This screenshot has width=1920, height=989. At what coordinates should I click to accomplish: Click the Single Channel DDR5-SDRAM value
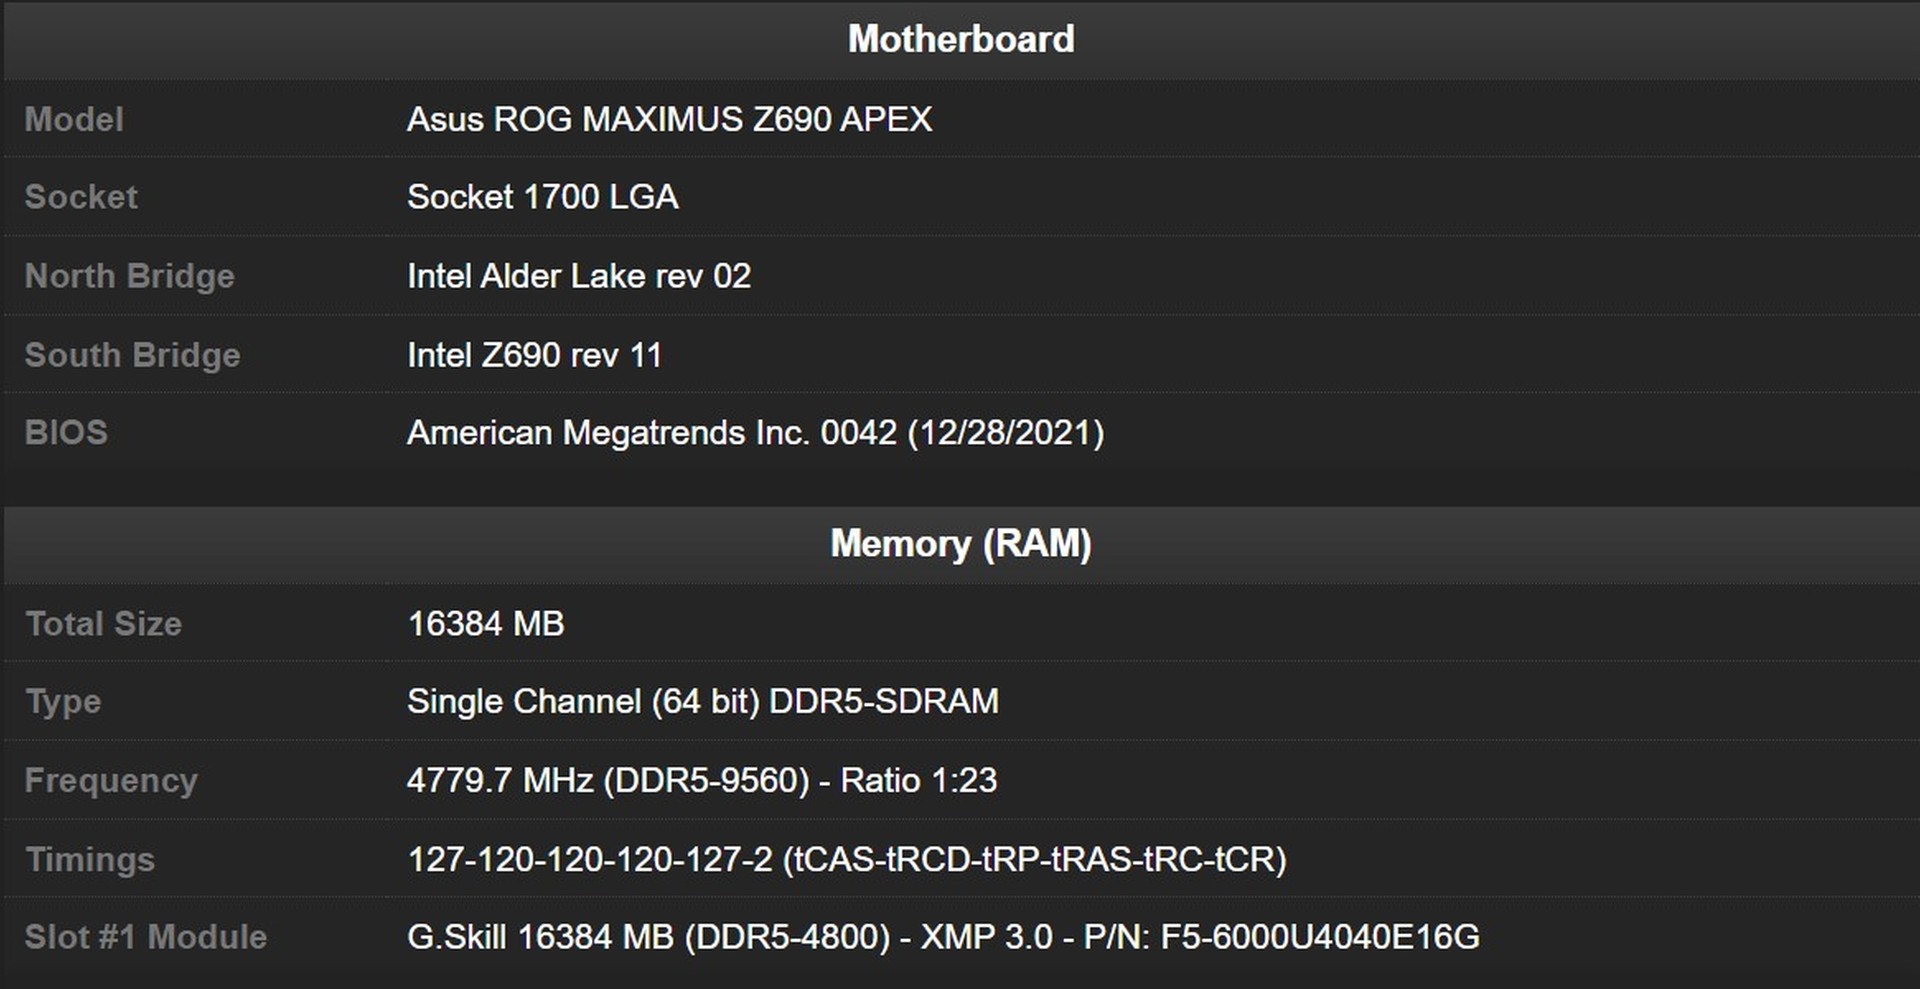[x=702, y=701]
